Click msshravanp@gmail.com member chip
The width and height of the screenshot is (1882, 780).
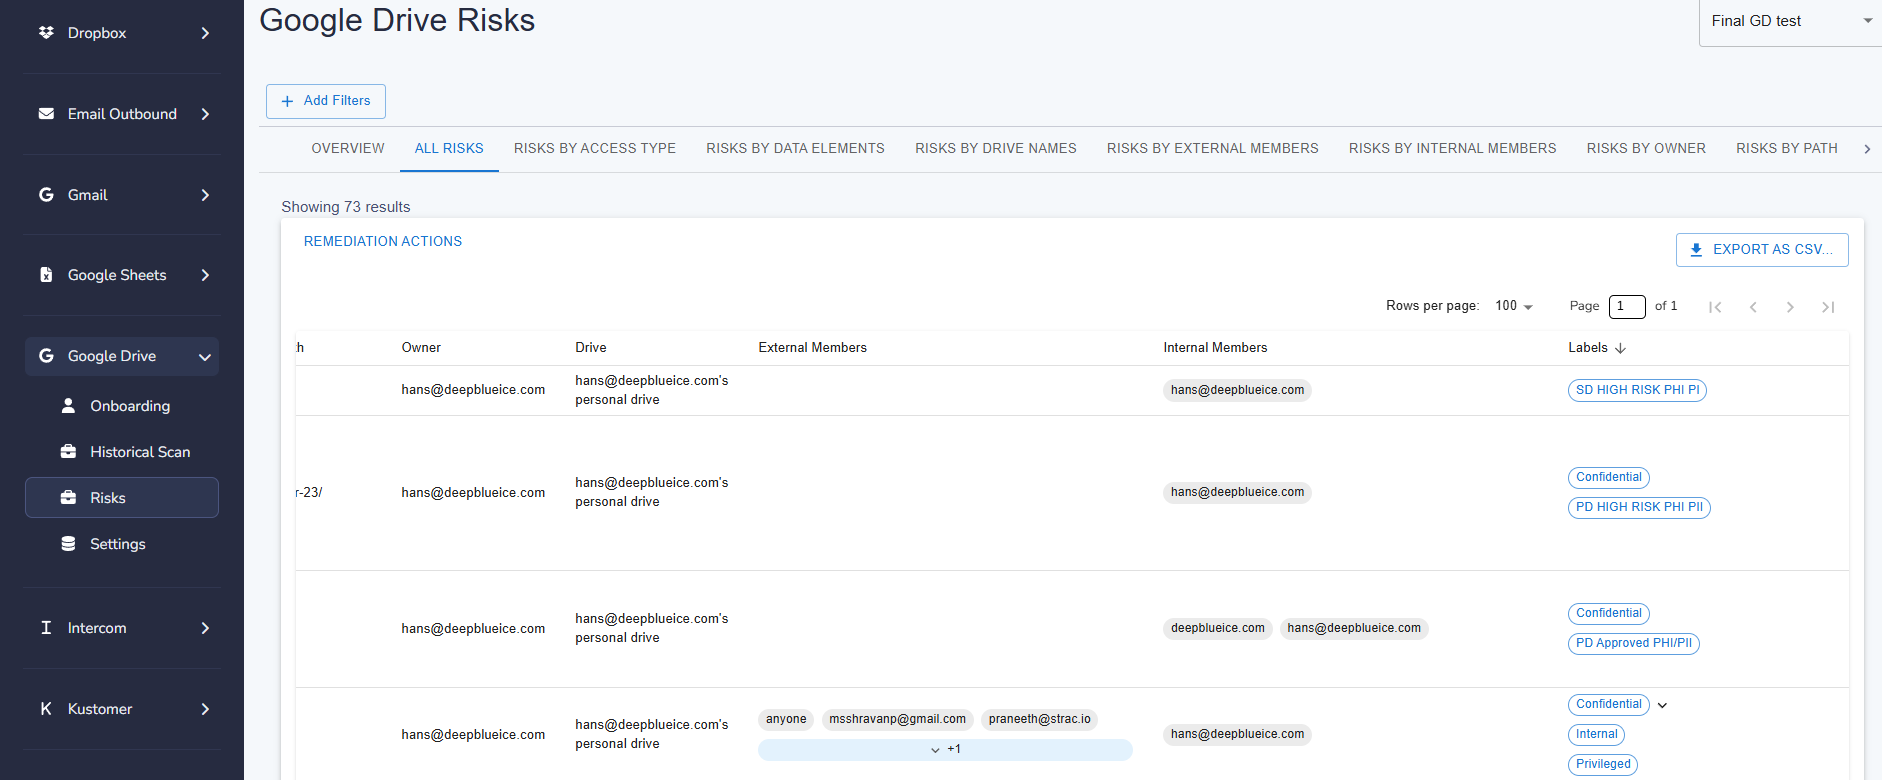pyautogui.click(x=897, y=719)
